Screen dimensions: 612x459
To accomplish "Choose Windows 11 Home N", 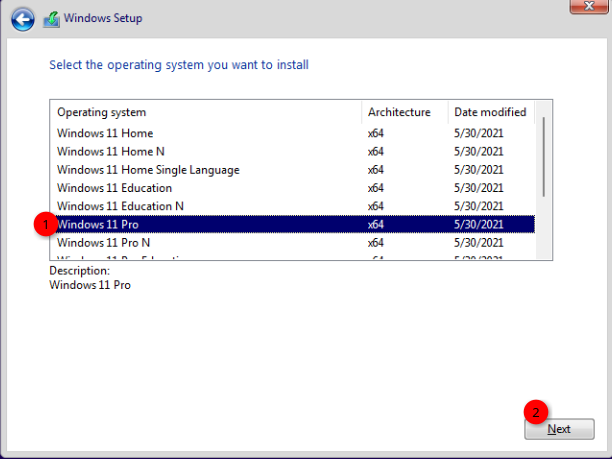I will tap(111, 151).
